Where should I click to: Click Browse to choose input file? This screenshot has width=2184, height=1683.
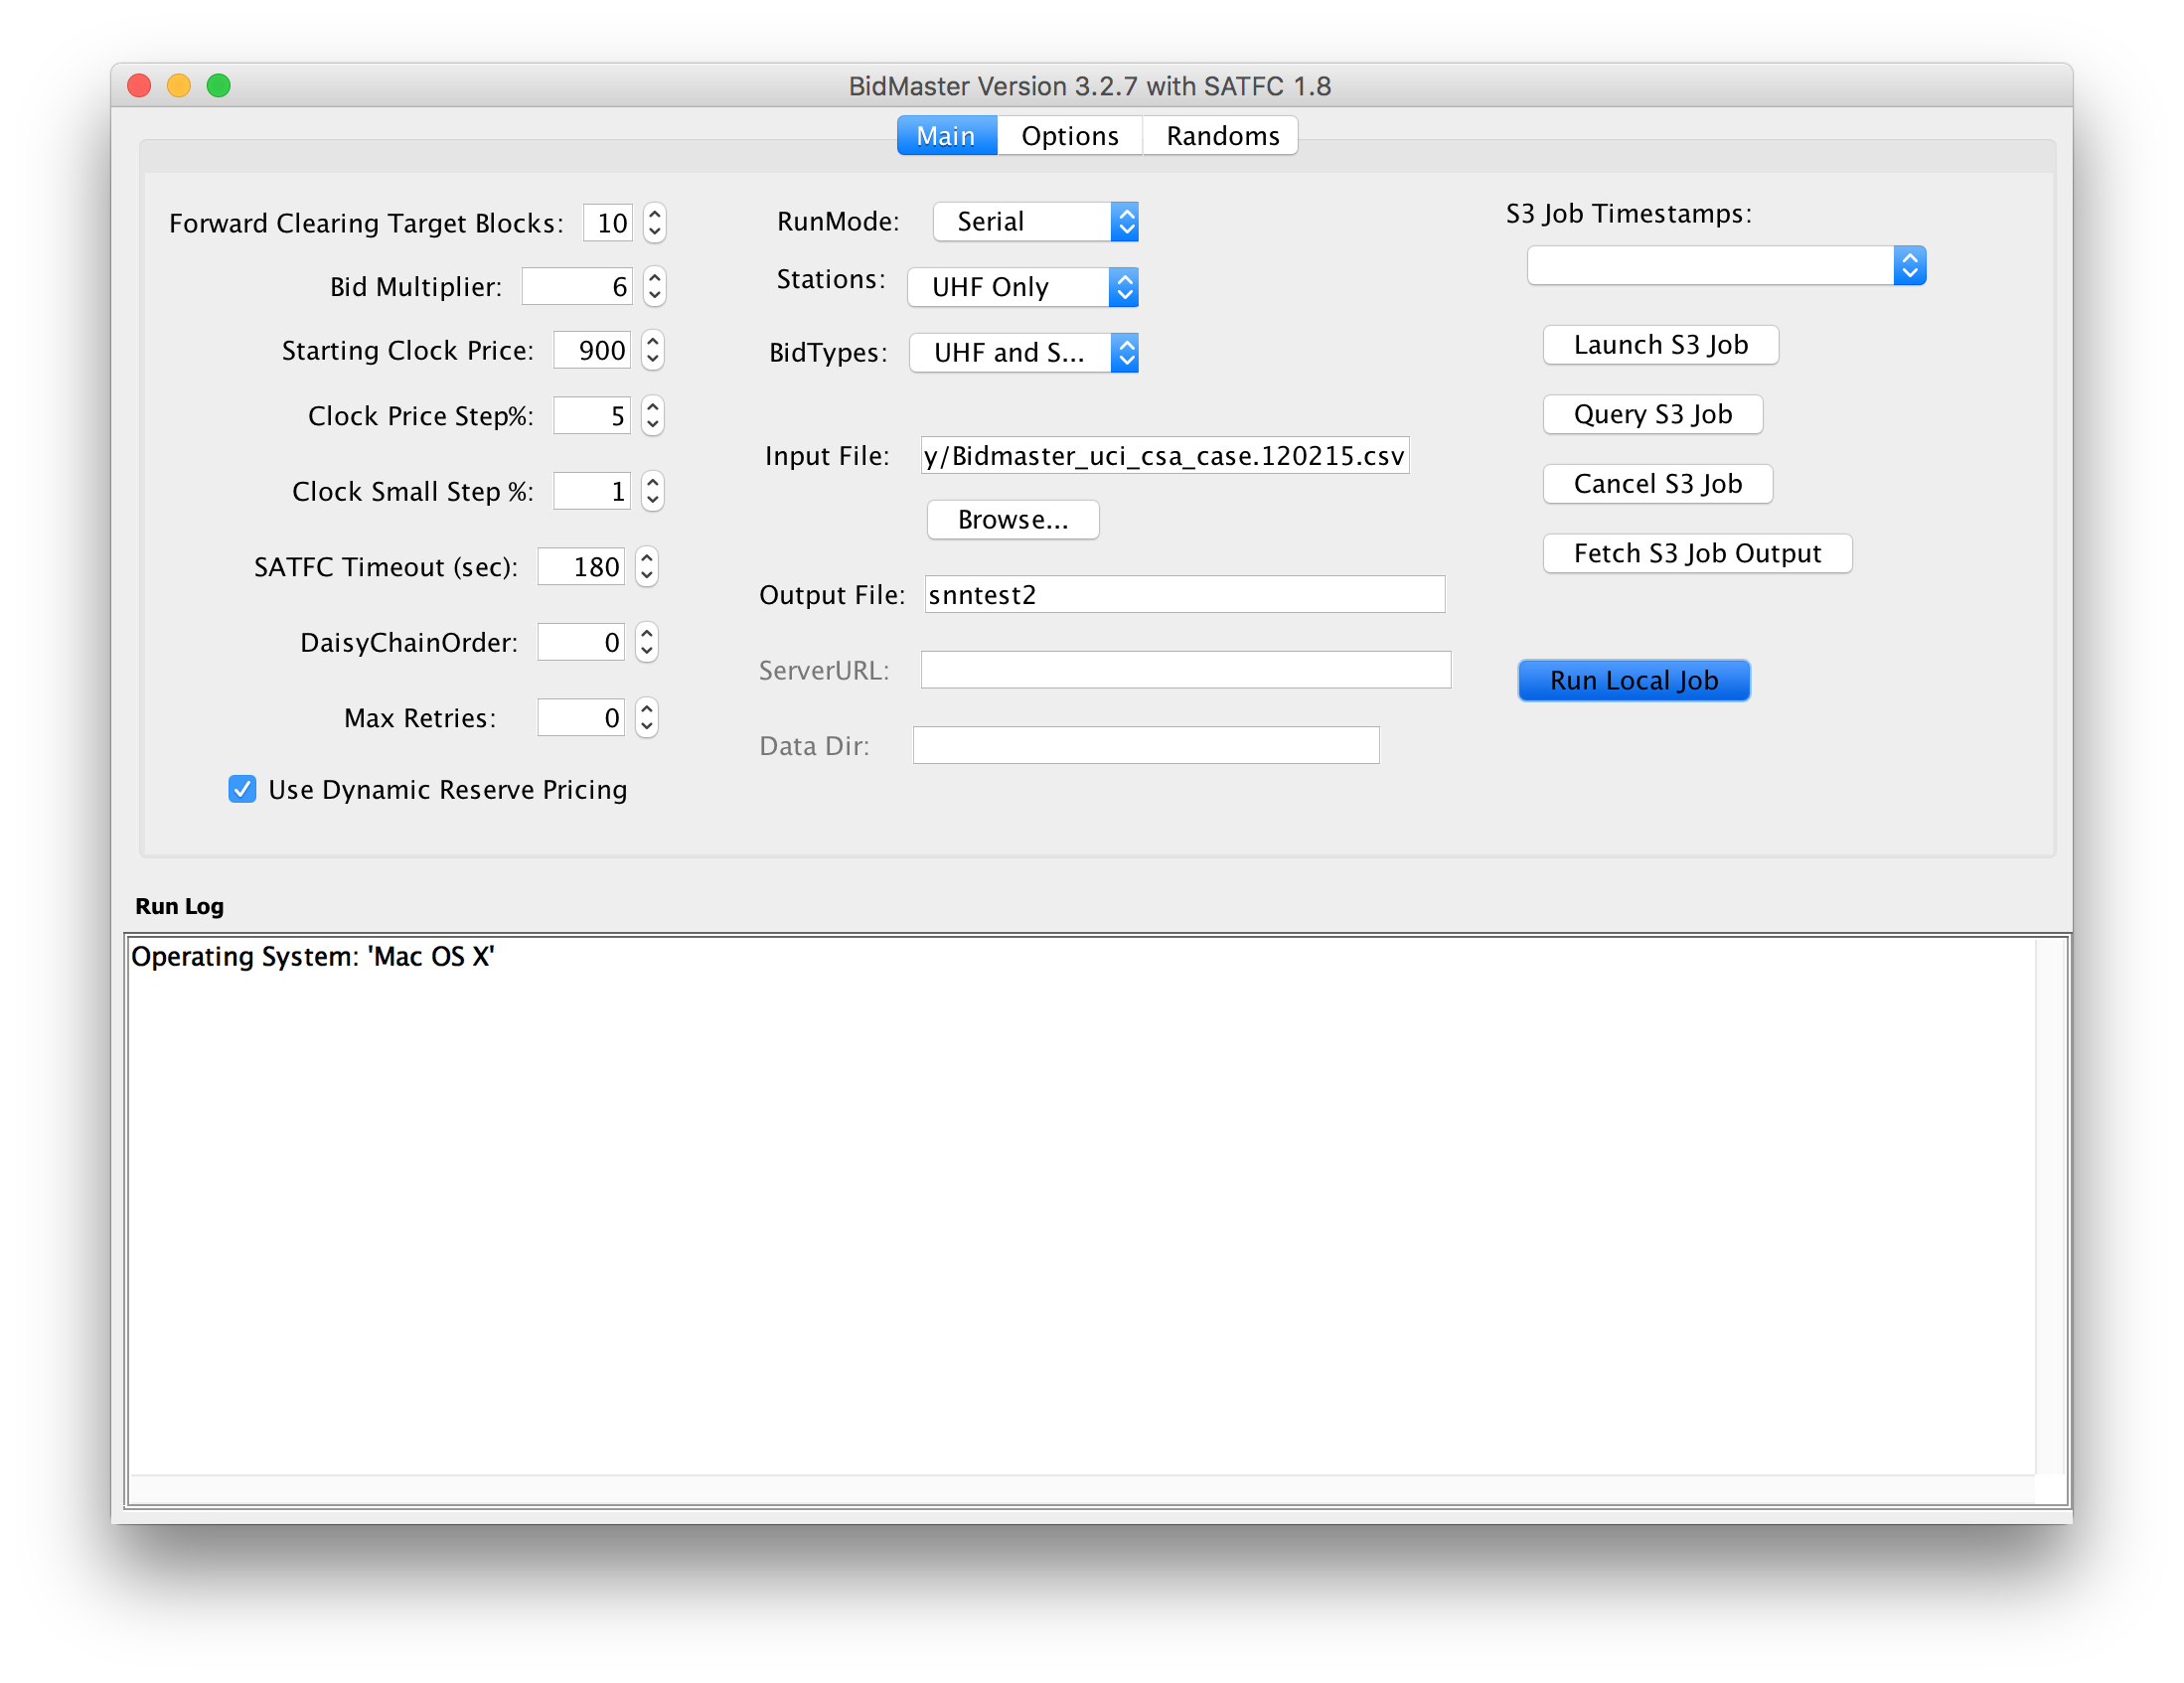pyautogui.click(x=1012, y=519)
